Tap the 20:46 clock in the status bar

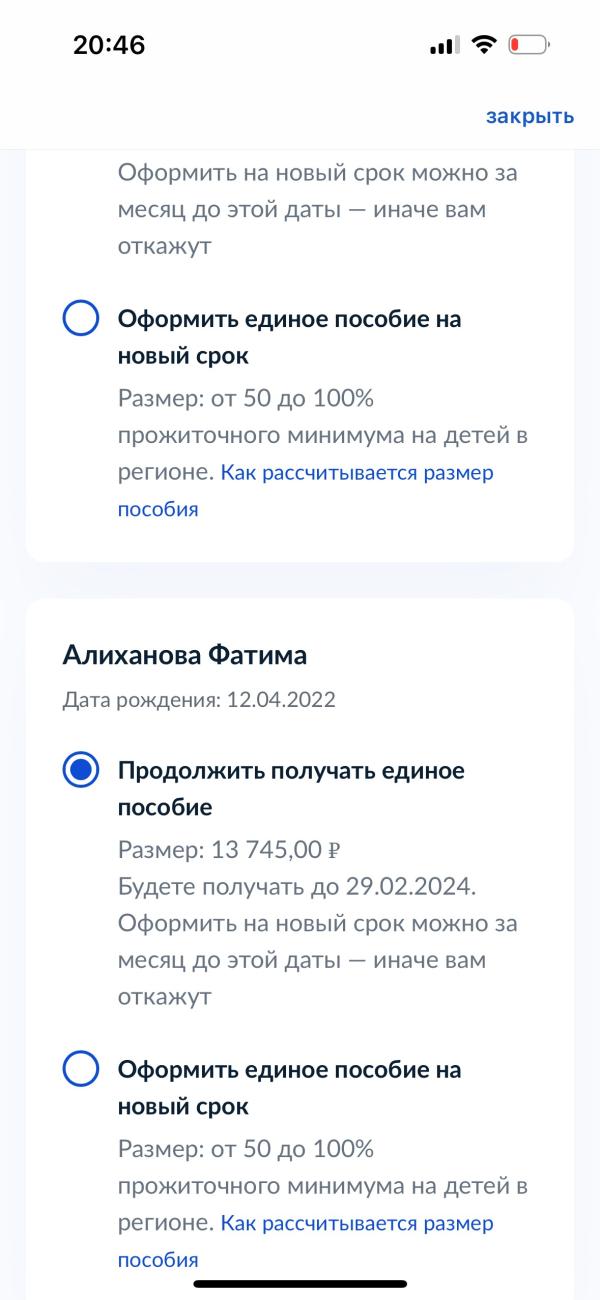(109, 45)
